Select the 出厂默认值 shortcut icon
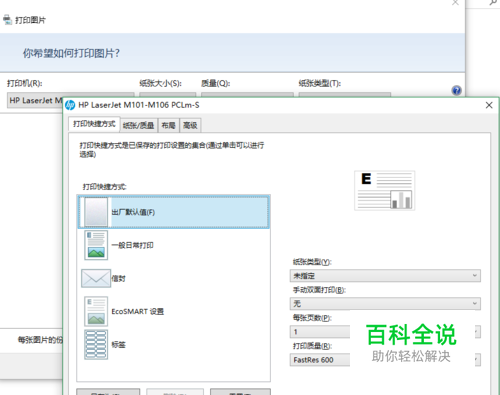 tap(96, 212)
